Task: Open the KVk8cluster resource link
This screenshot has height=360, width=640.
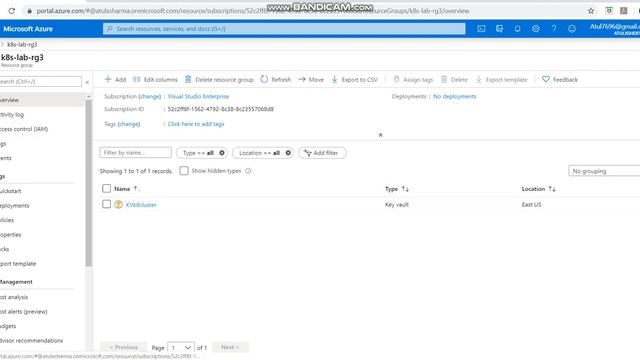Action: (x=141, y=204)
